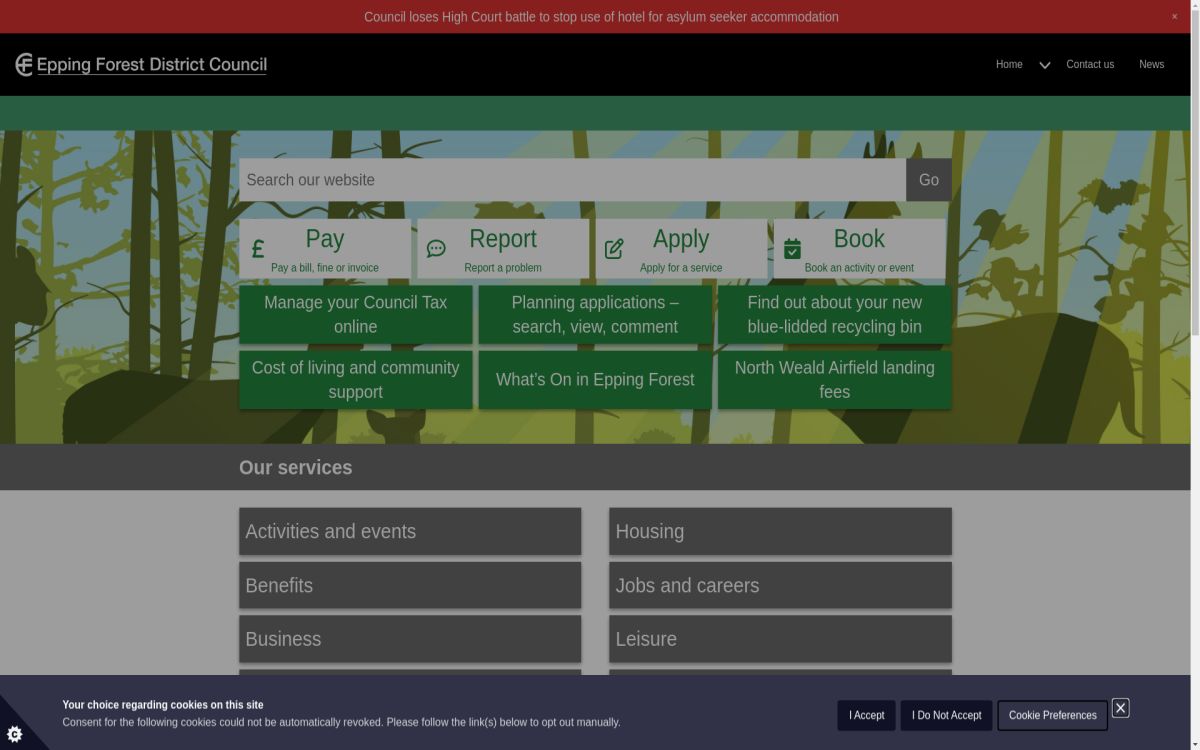Close the red news alert banner

1174,16
